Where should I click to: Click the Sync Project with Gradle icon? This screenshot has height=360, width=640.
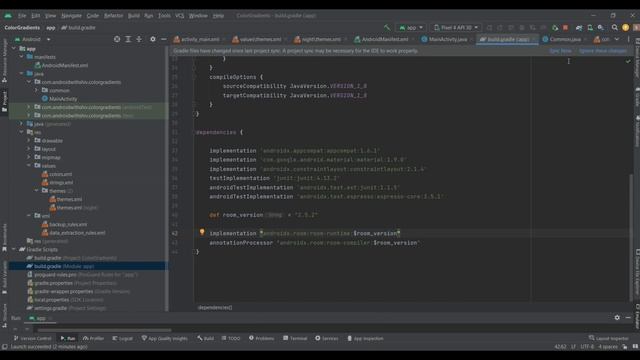[x=579, y=28]
